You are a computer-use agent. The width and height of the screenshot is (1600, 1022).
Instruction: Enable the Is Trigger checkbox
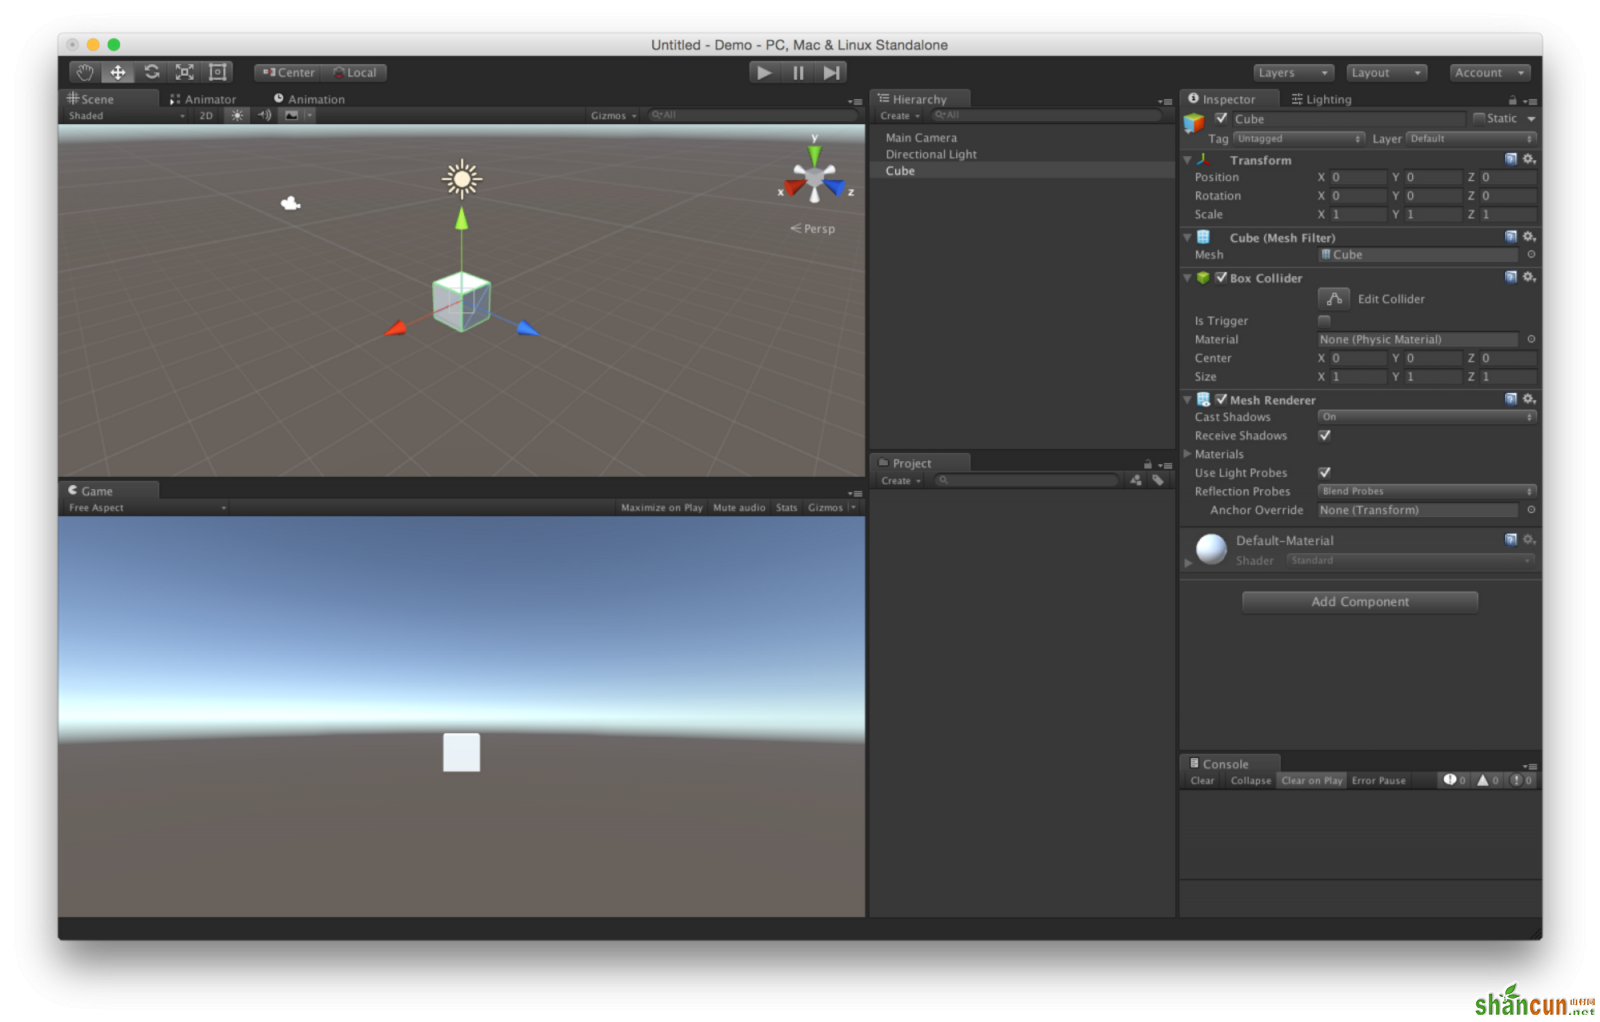click(x=1324, y=321)
